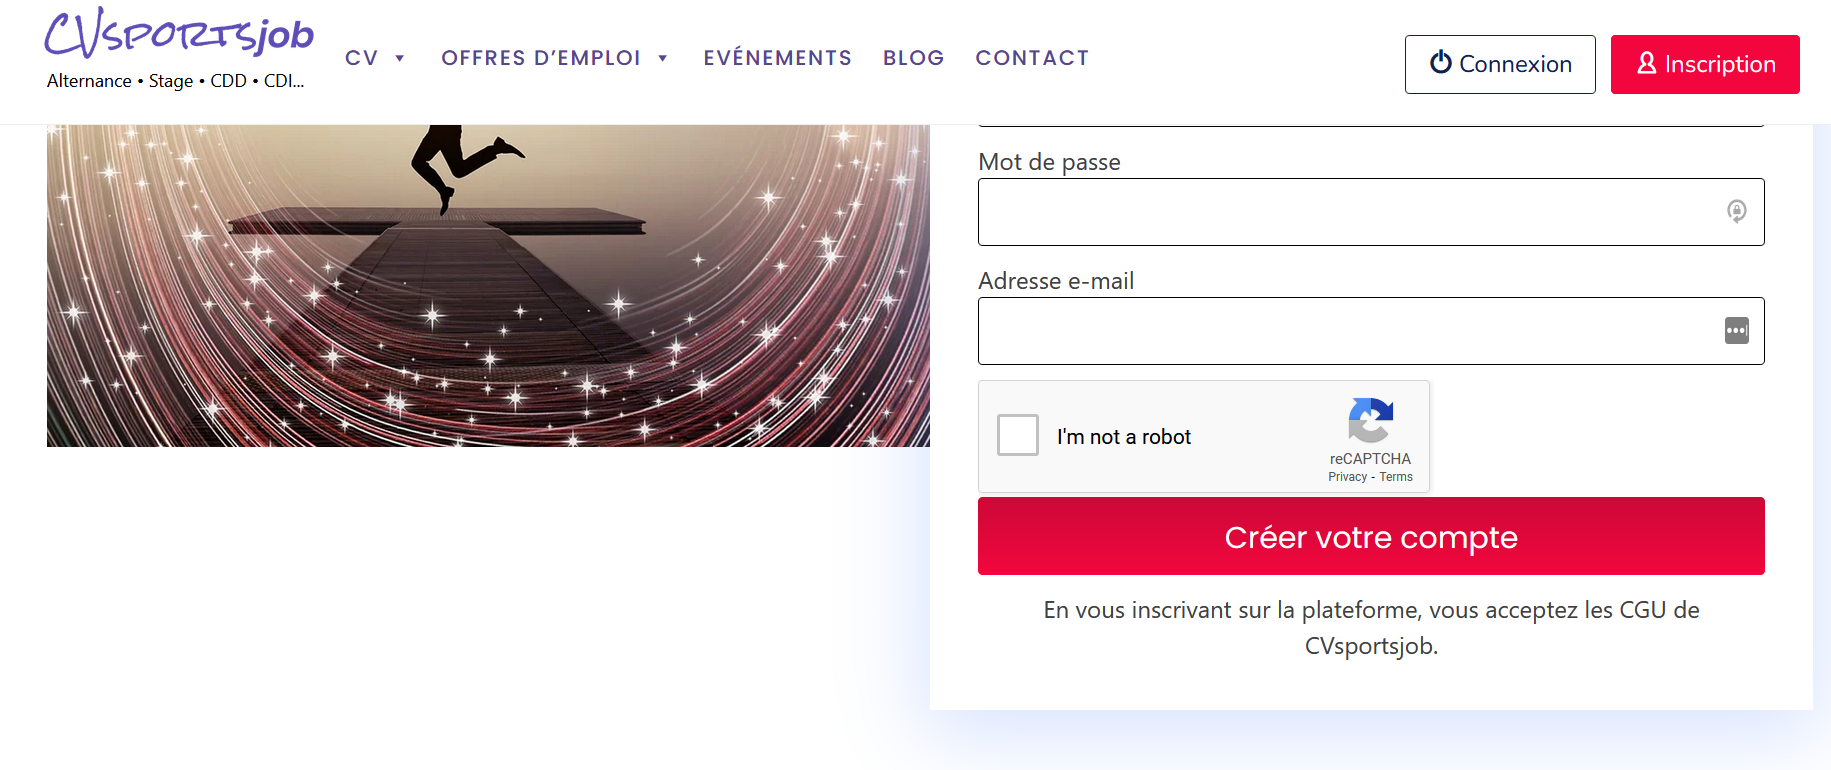Viewport: 1831px width, 770px height.
Task: Focus the Mot de passe input field
Action: click(x=1371, y=212)
